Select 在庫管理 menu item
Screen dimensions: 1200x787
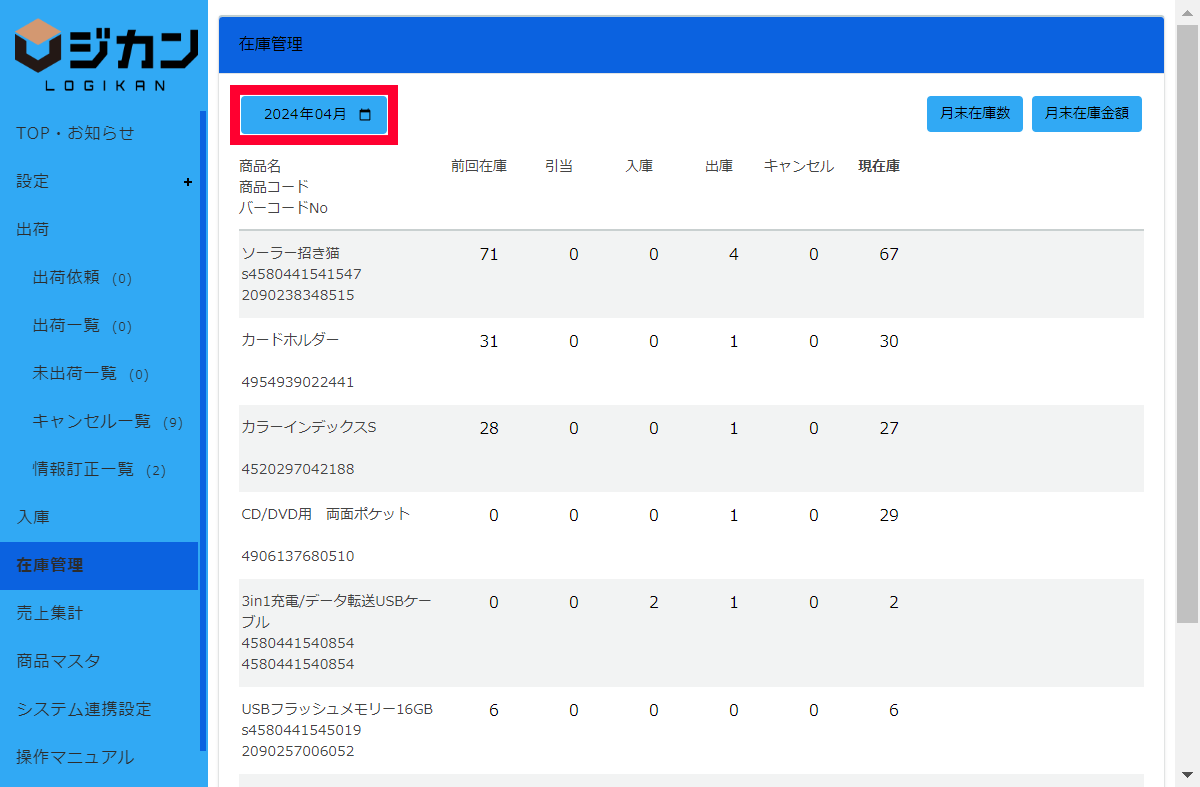pos(50,565)
